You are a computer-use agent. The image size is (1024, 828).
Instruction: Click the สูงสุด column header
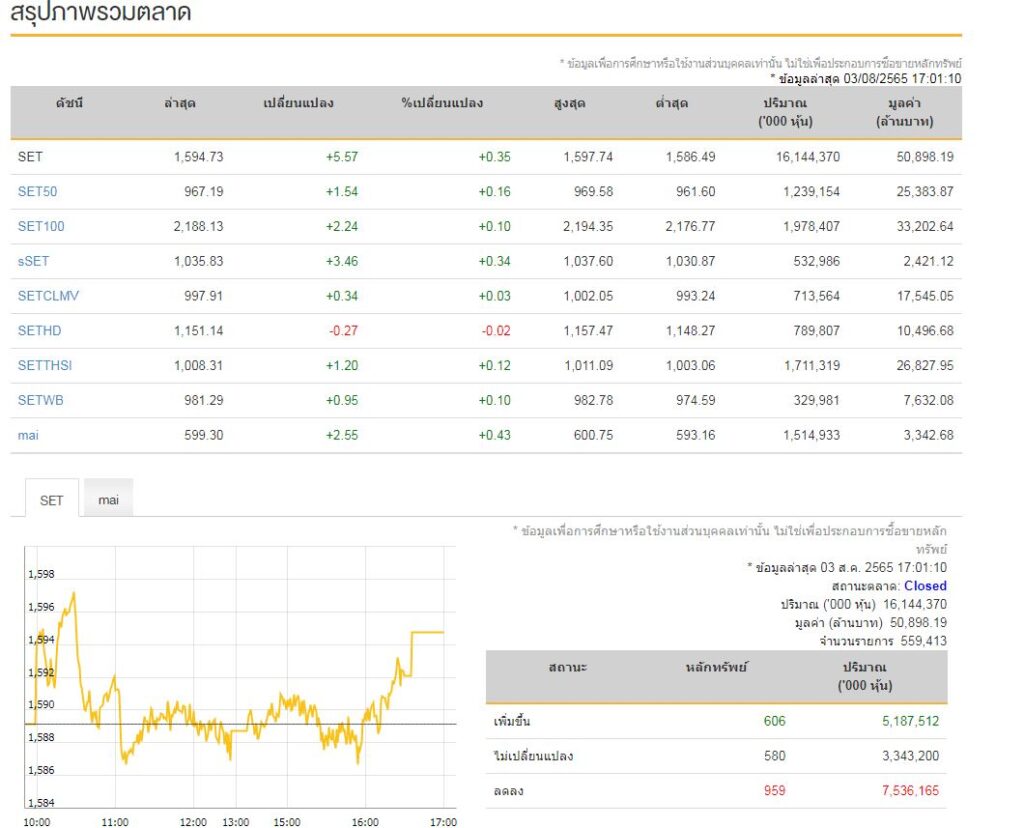[x=569, y=103]
